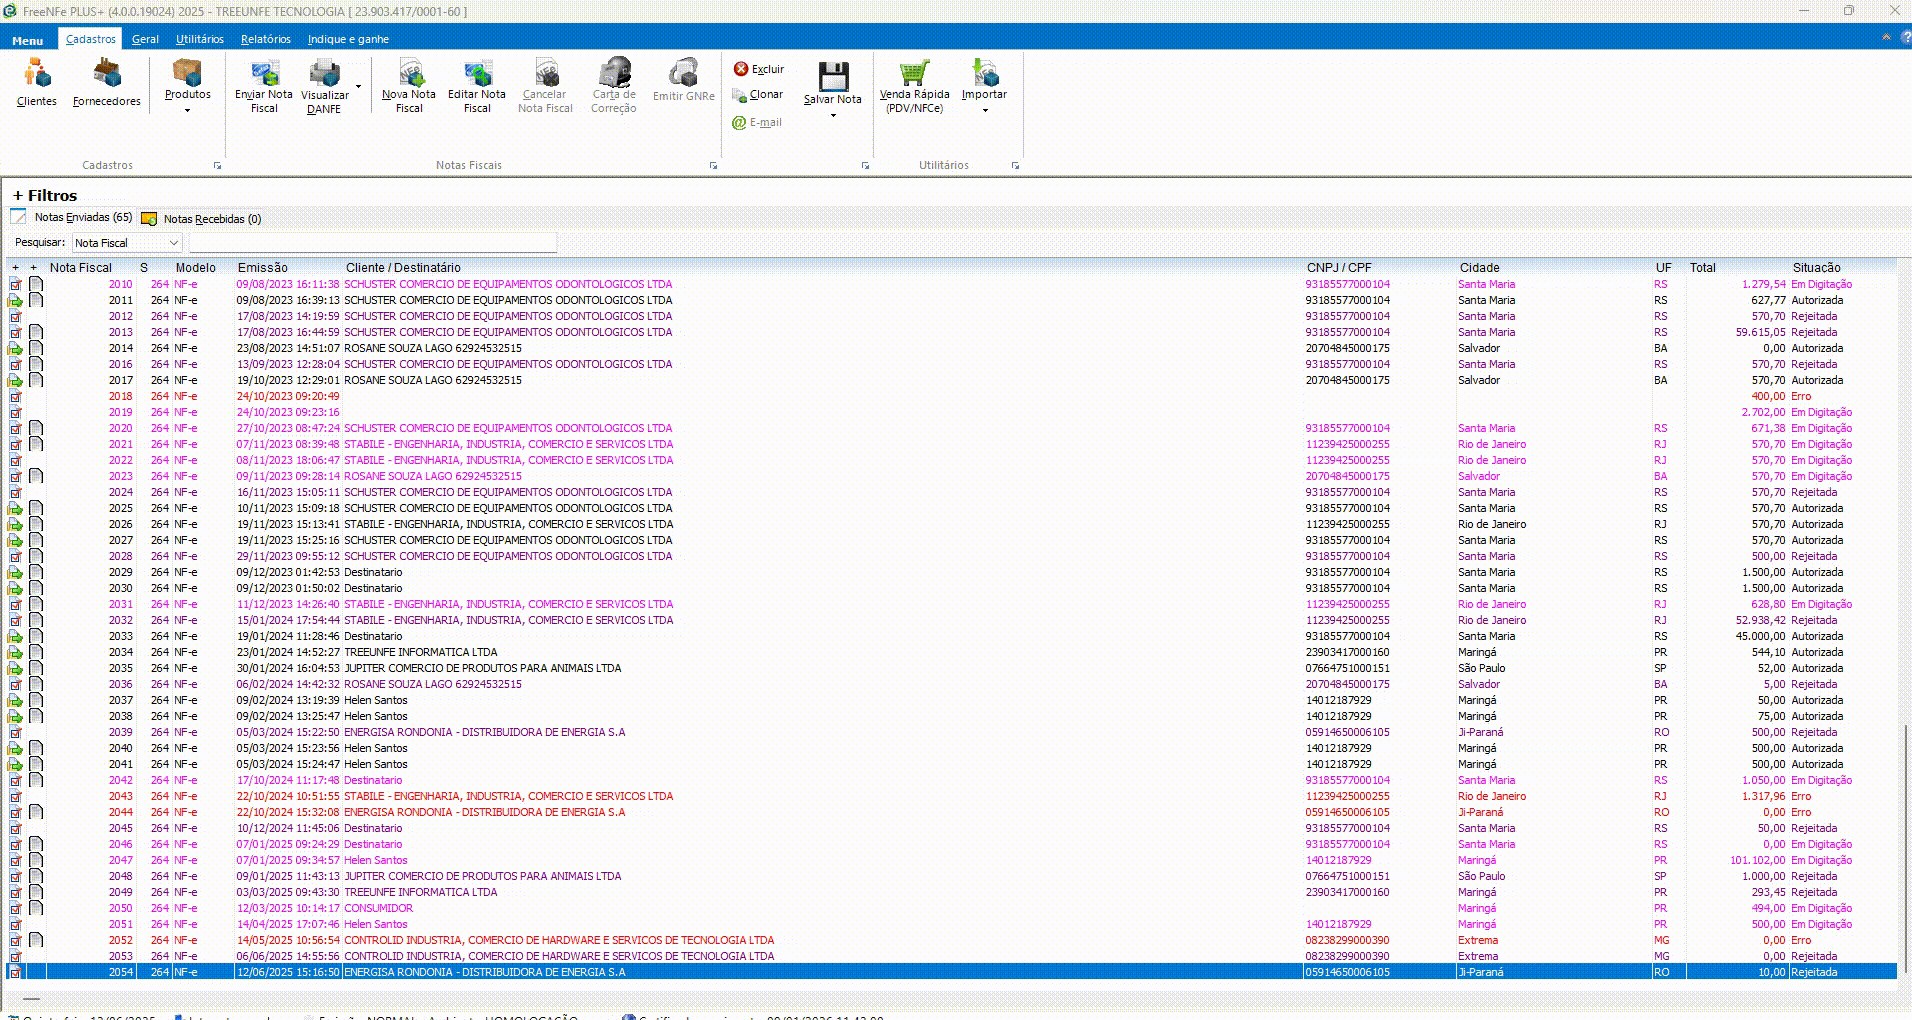Open the Produtos dropdown arrow
1912x1020 pixels.
click(188, 110)
